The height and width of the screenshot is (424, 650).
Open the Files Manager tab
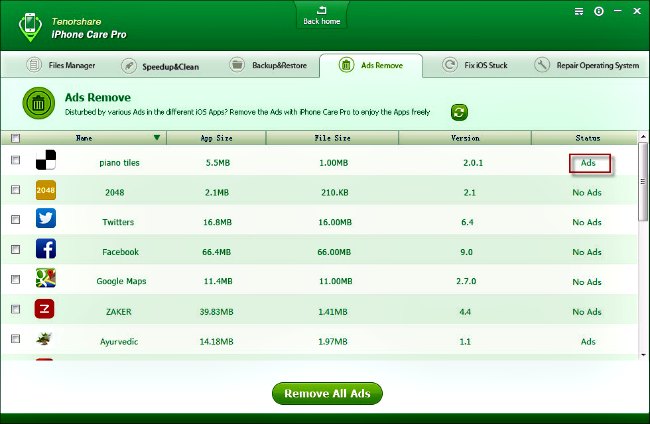pyautogui.click(x=61, y=65)
